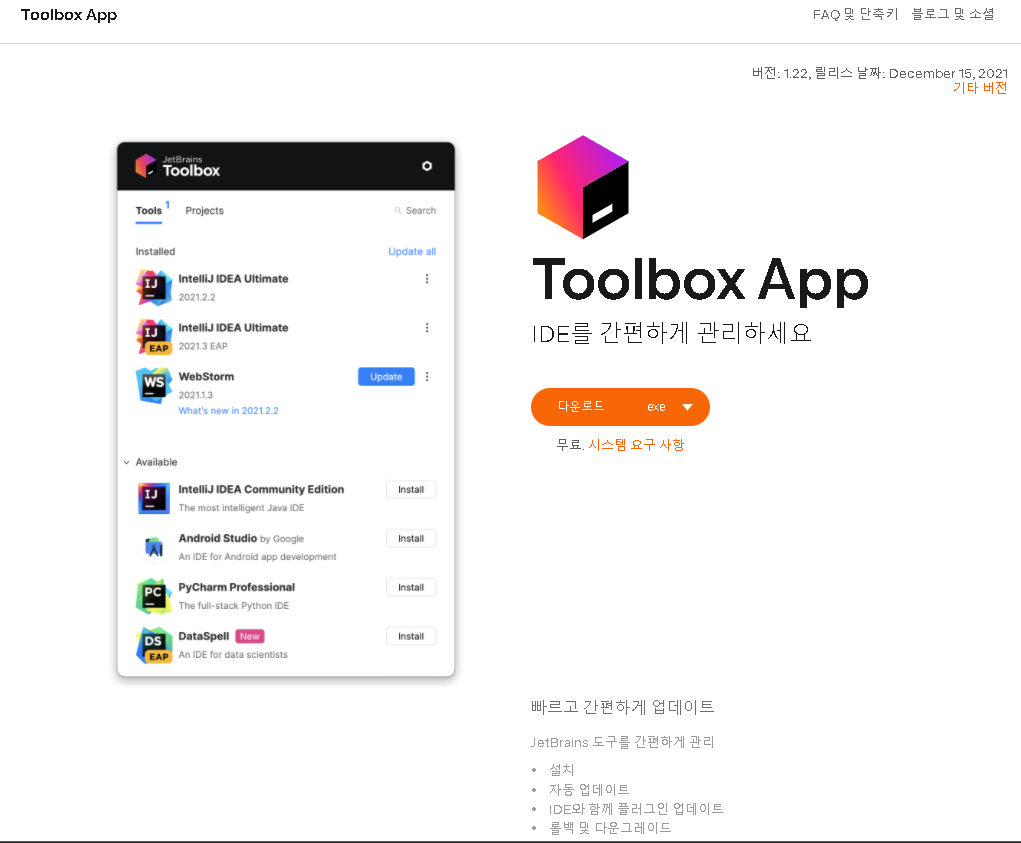Click the large Toolbox App cube logo

click(x=583, y=187)
